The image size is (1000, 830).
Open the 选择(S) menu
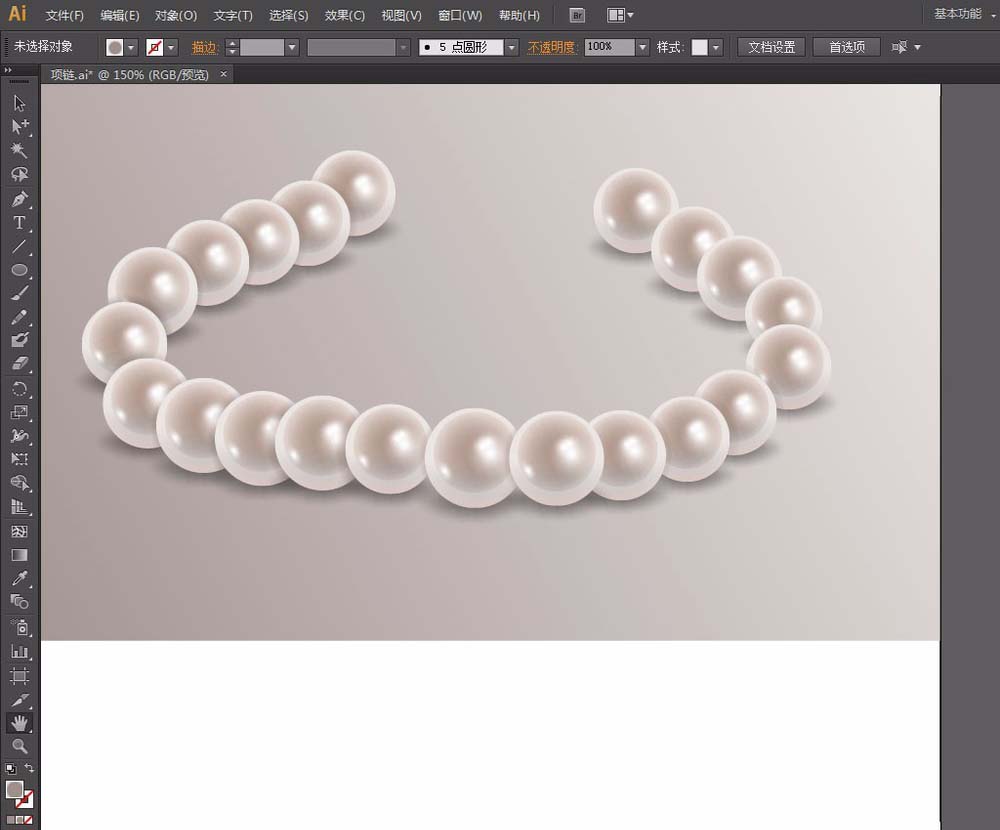288,15
